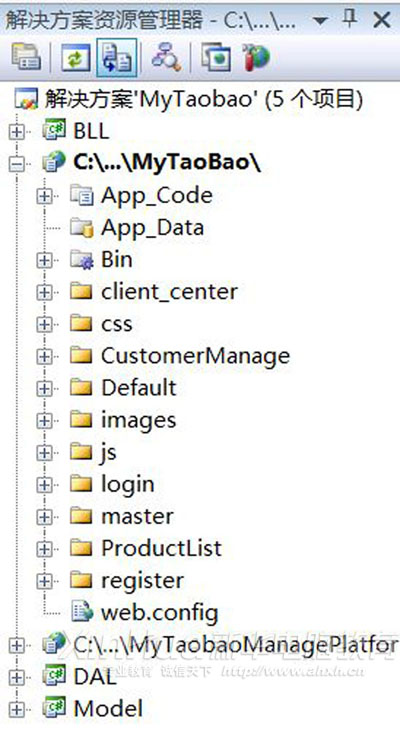This screenshot has width=400, height=731.
Task: Toggle the Nest Related Files button
Action: [x=117, y=58]
